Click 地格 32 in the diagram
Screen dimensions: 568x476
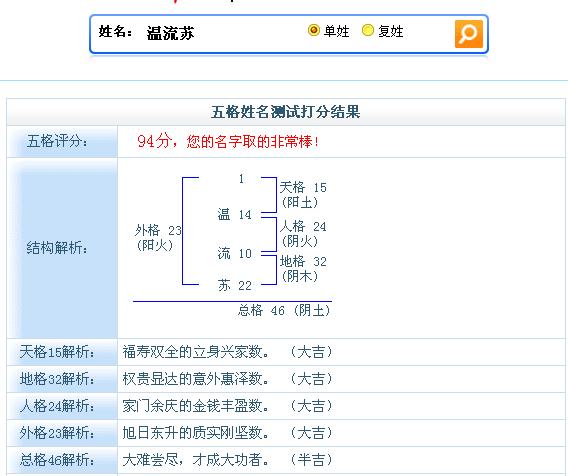coord(303,262)
